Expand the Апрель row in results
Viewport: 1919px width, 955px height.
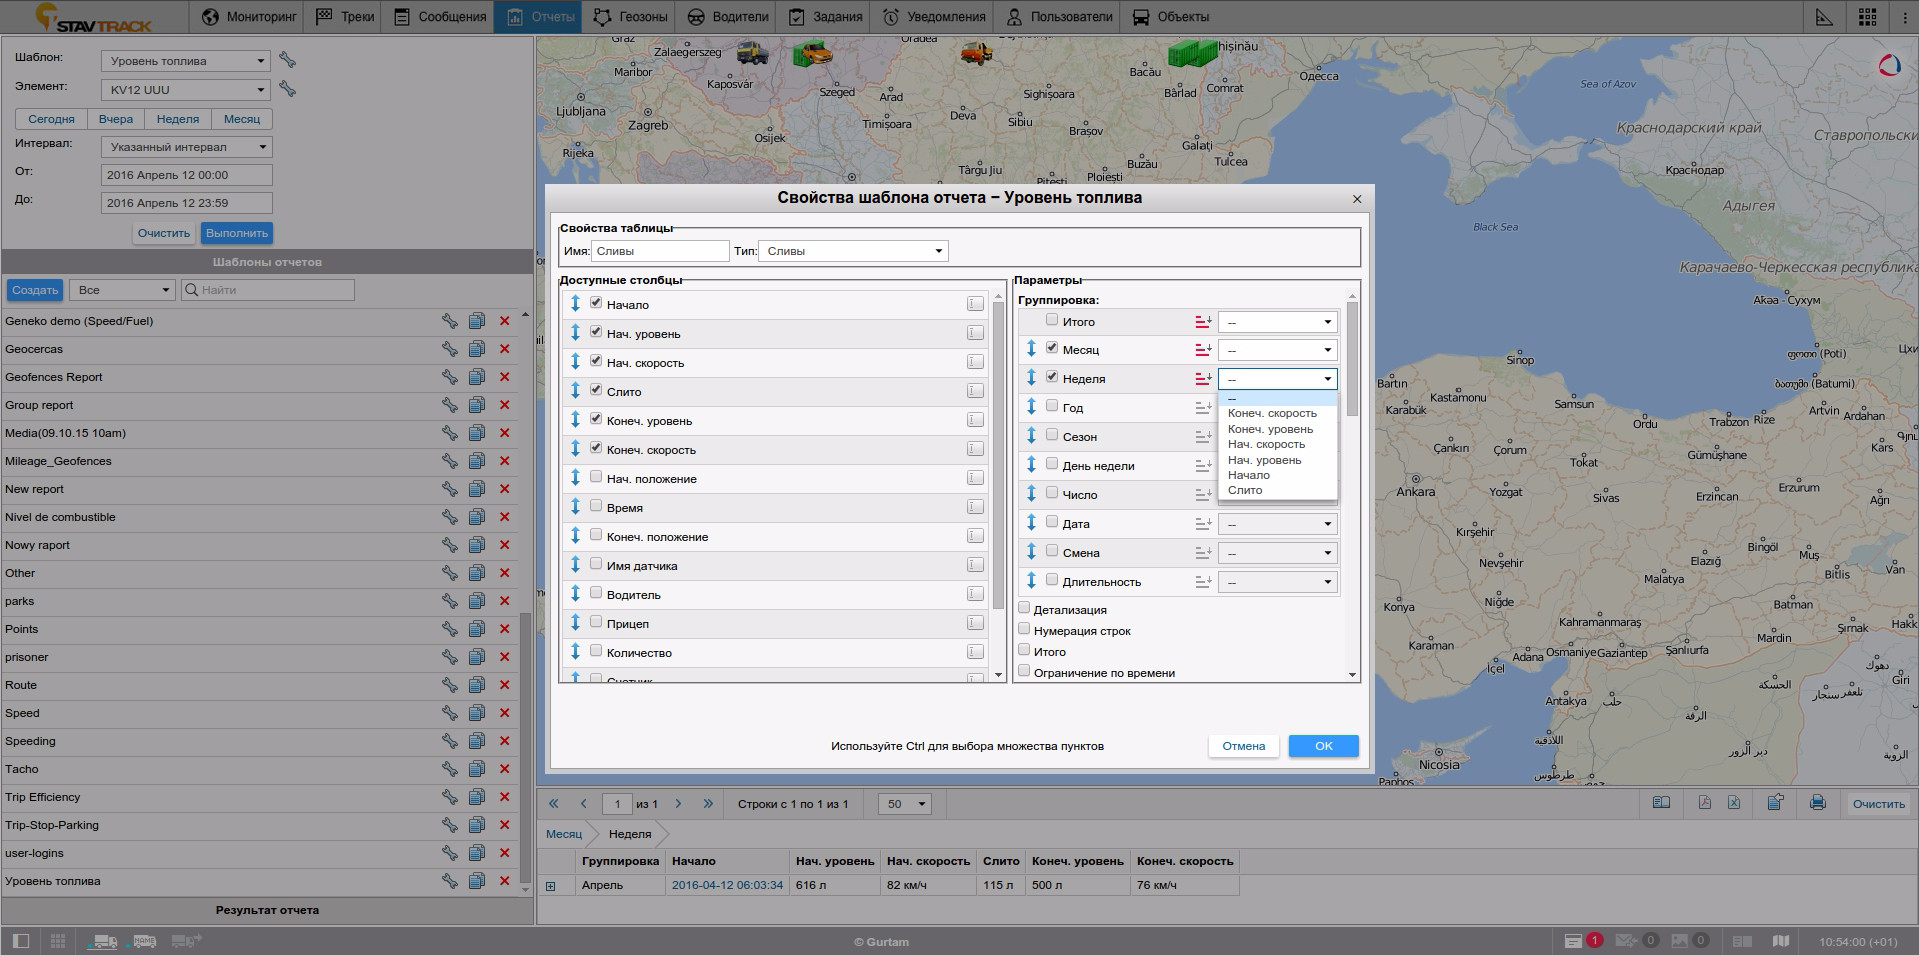pos(550,886)
